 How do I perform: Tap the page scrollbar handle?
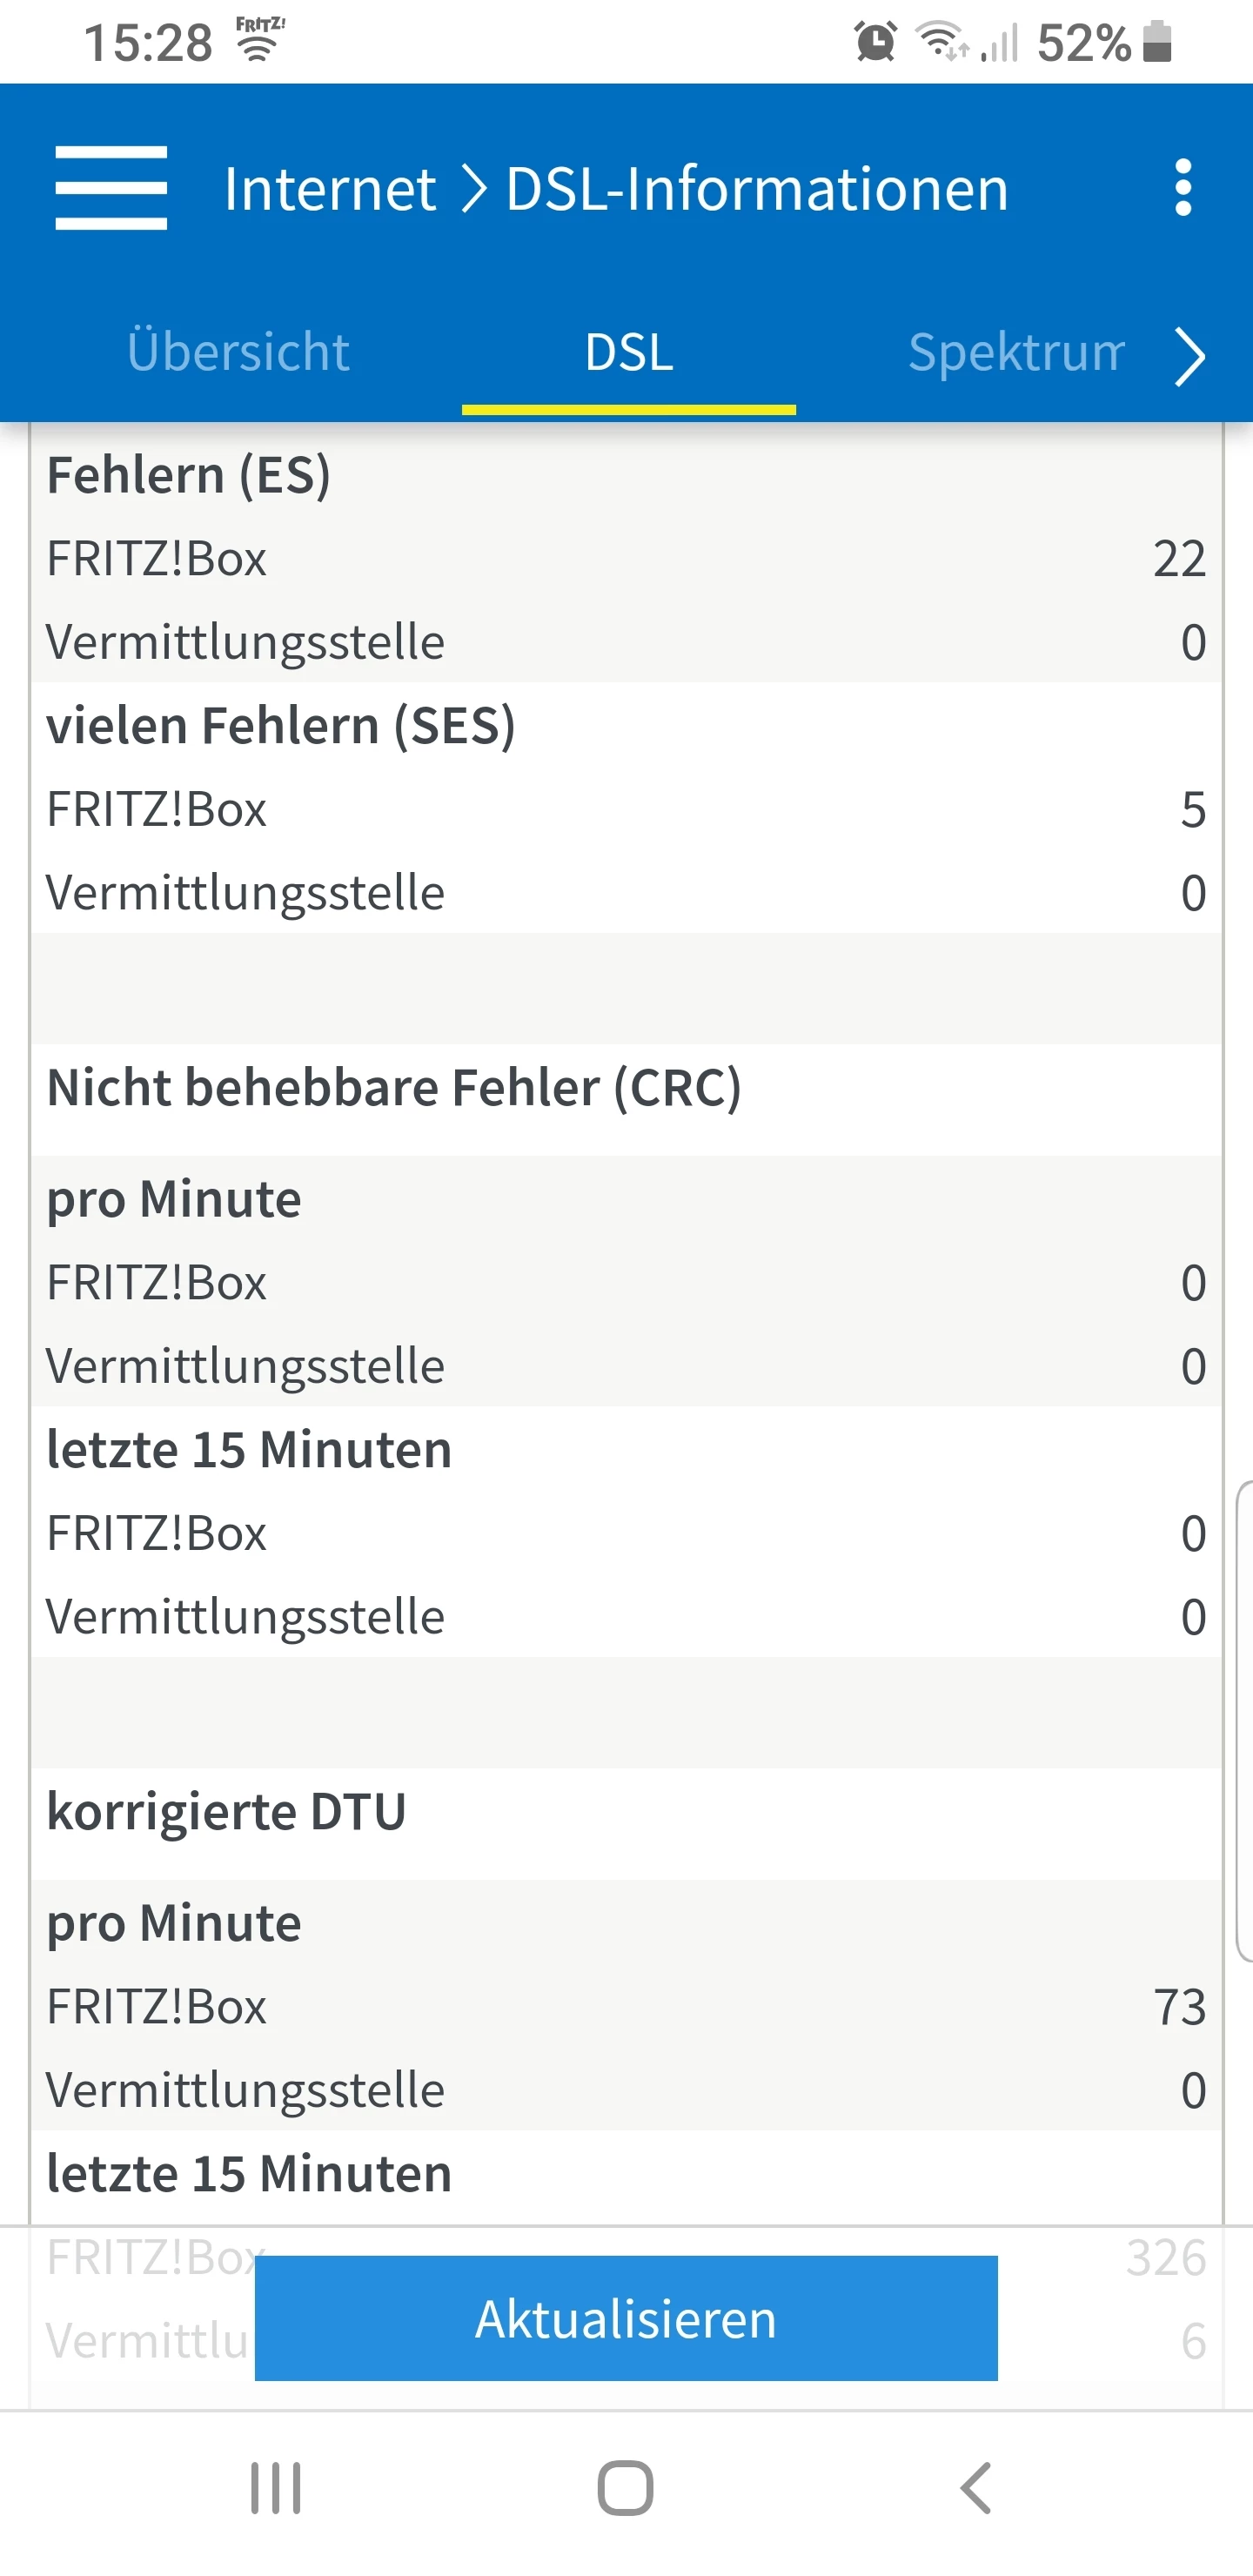click(1245, 1720)
